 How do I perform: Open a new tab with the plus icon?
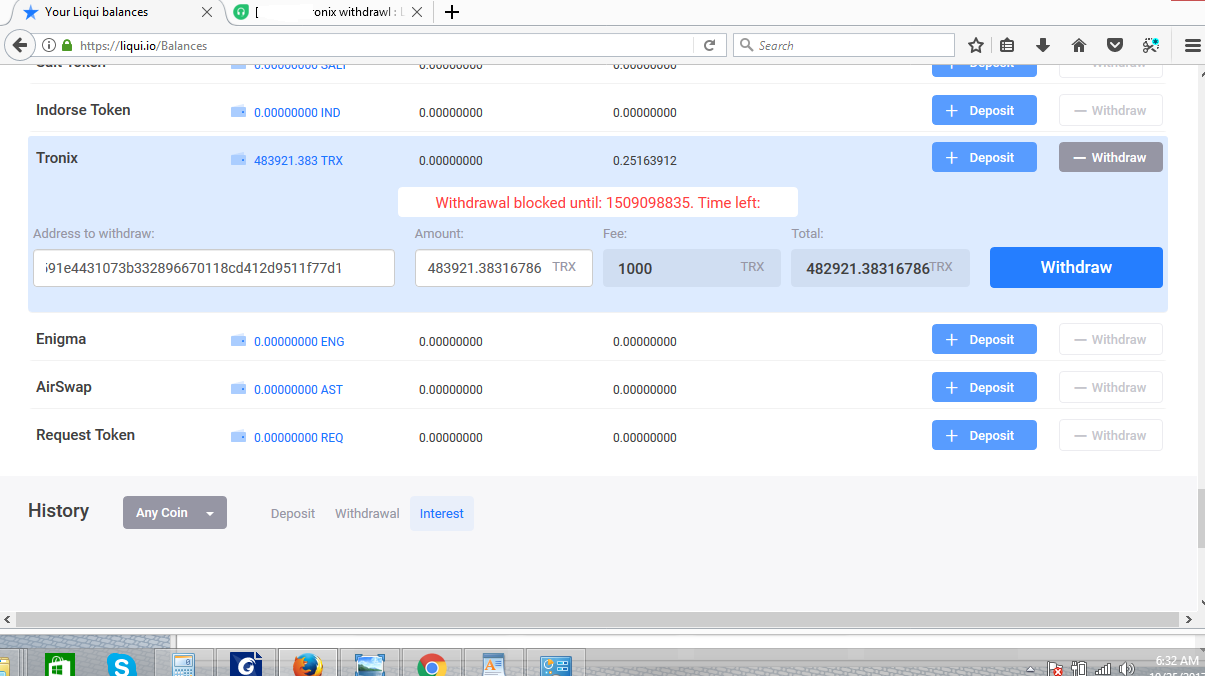[x=452, y=12]
